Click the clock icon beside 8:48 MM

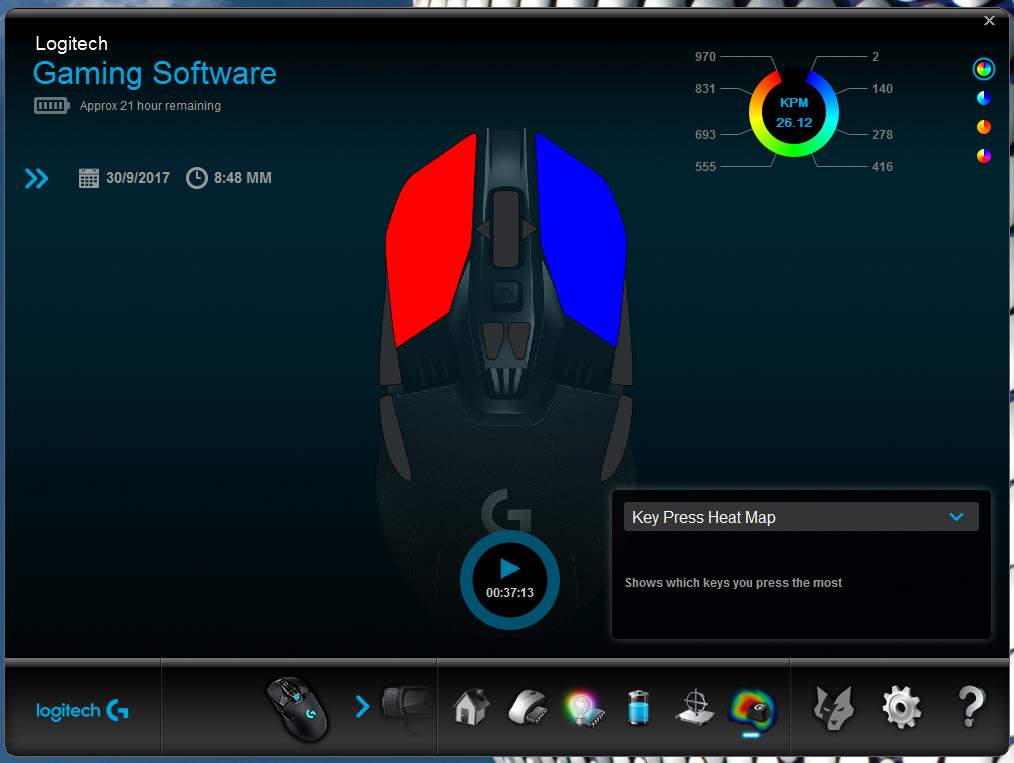tap(197, 178)
